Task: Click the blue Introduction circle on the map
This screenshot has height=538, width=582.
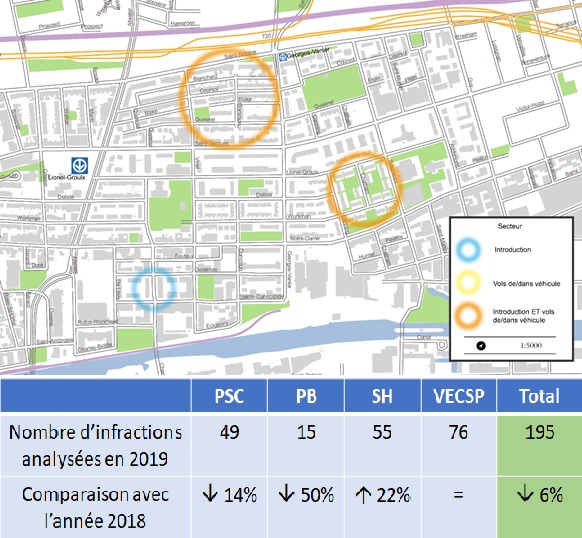Action: (154, 289)
